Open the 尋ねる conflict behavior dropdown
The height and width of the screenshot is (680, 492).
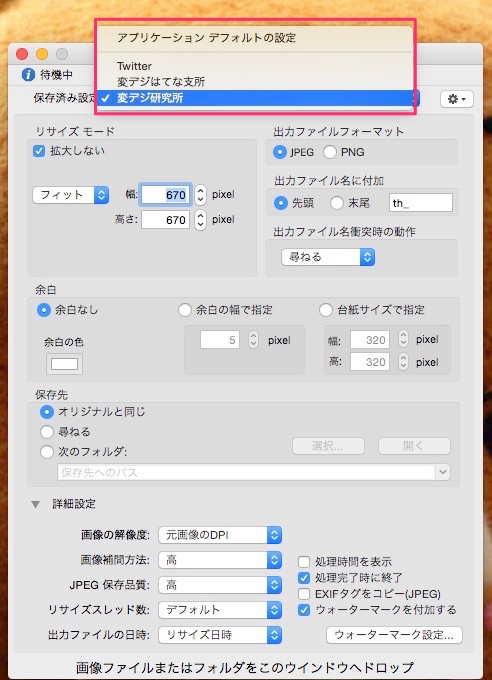[x=328, y=257]
